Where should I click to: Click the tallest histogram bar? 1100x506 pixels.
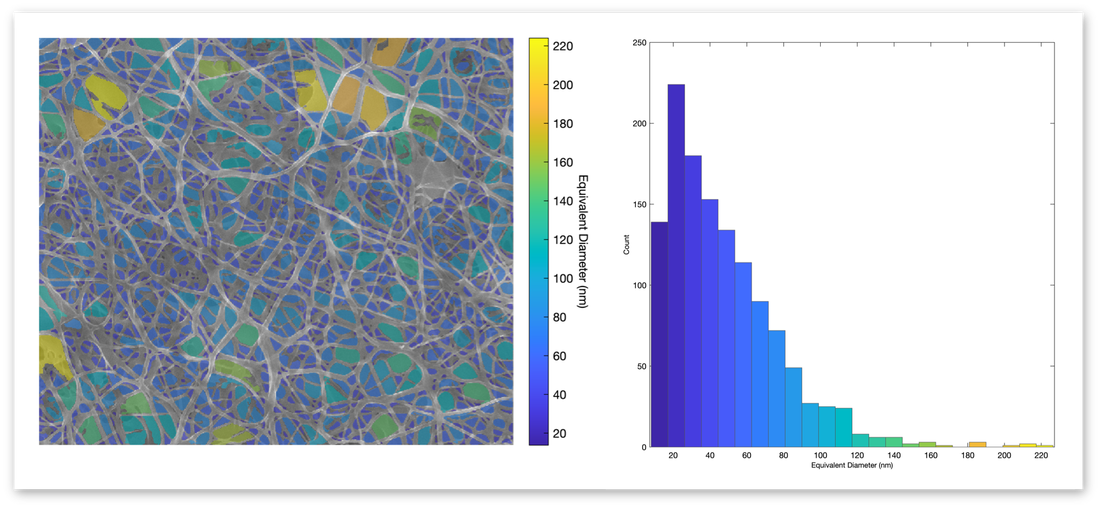click(x=676, y=265)
